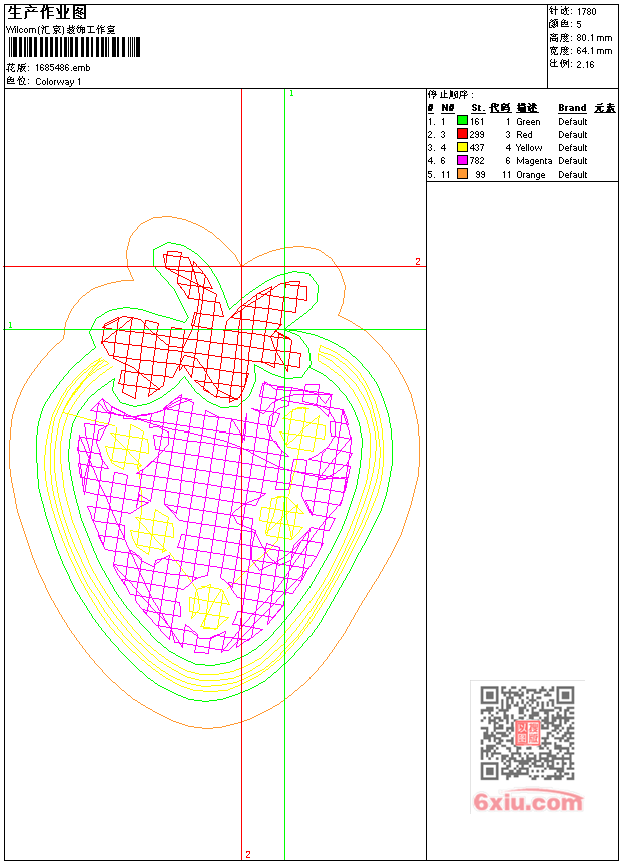Viewport: 620px width, 861px height.
Task: Click the Brand column header
Action: (x=572, y=108)
